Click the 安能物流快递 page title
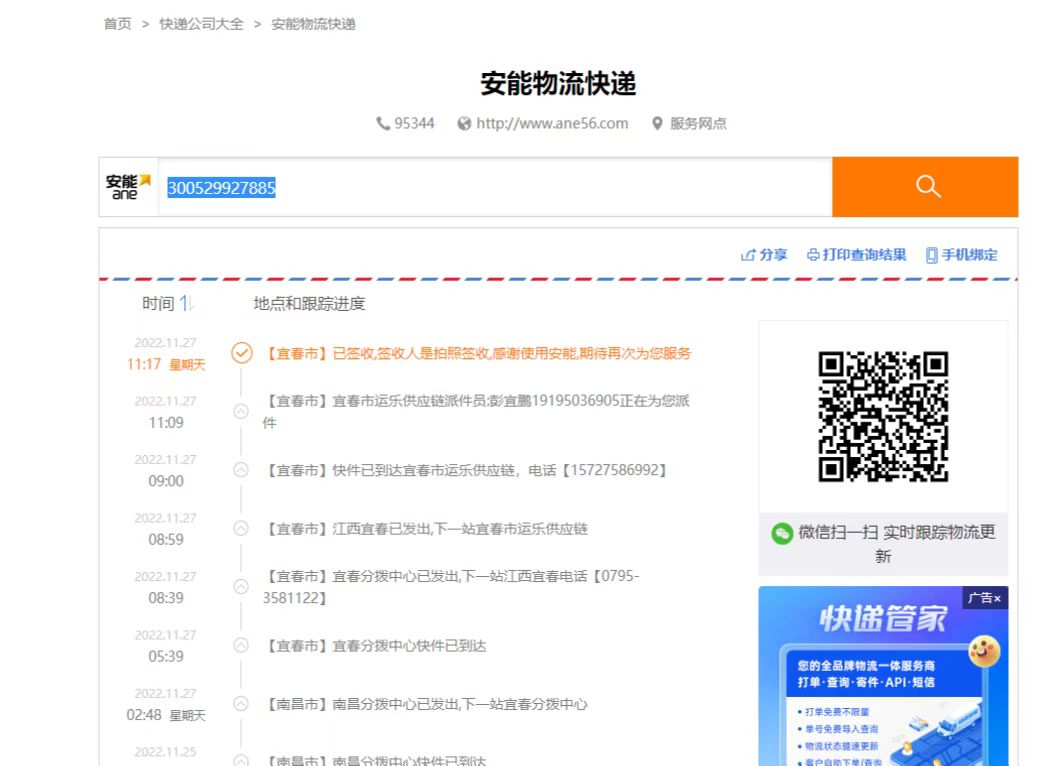This screenshot has width=1050, height=766. 558,84
